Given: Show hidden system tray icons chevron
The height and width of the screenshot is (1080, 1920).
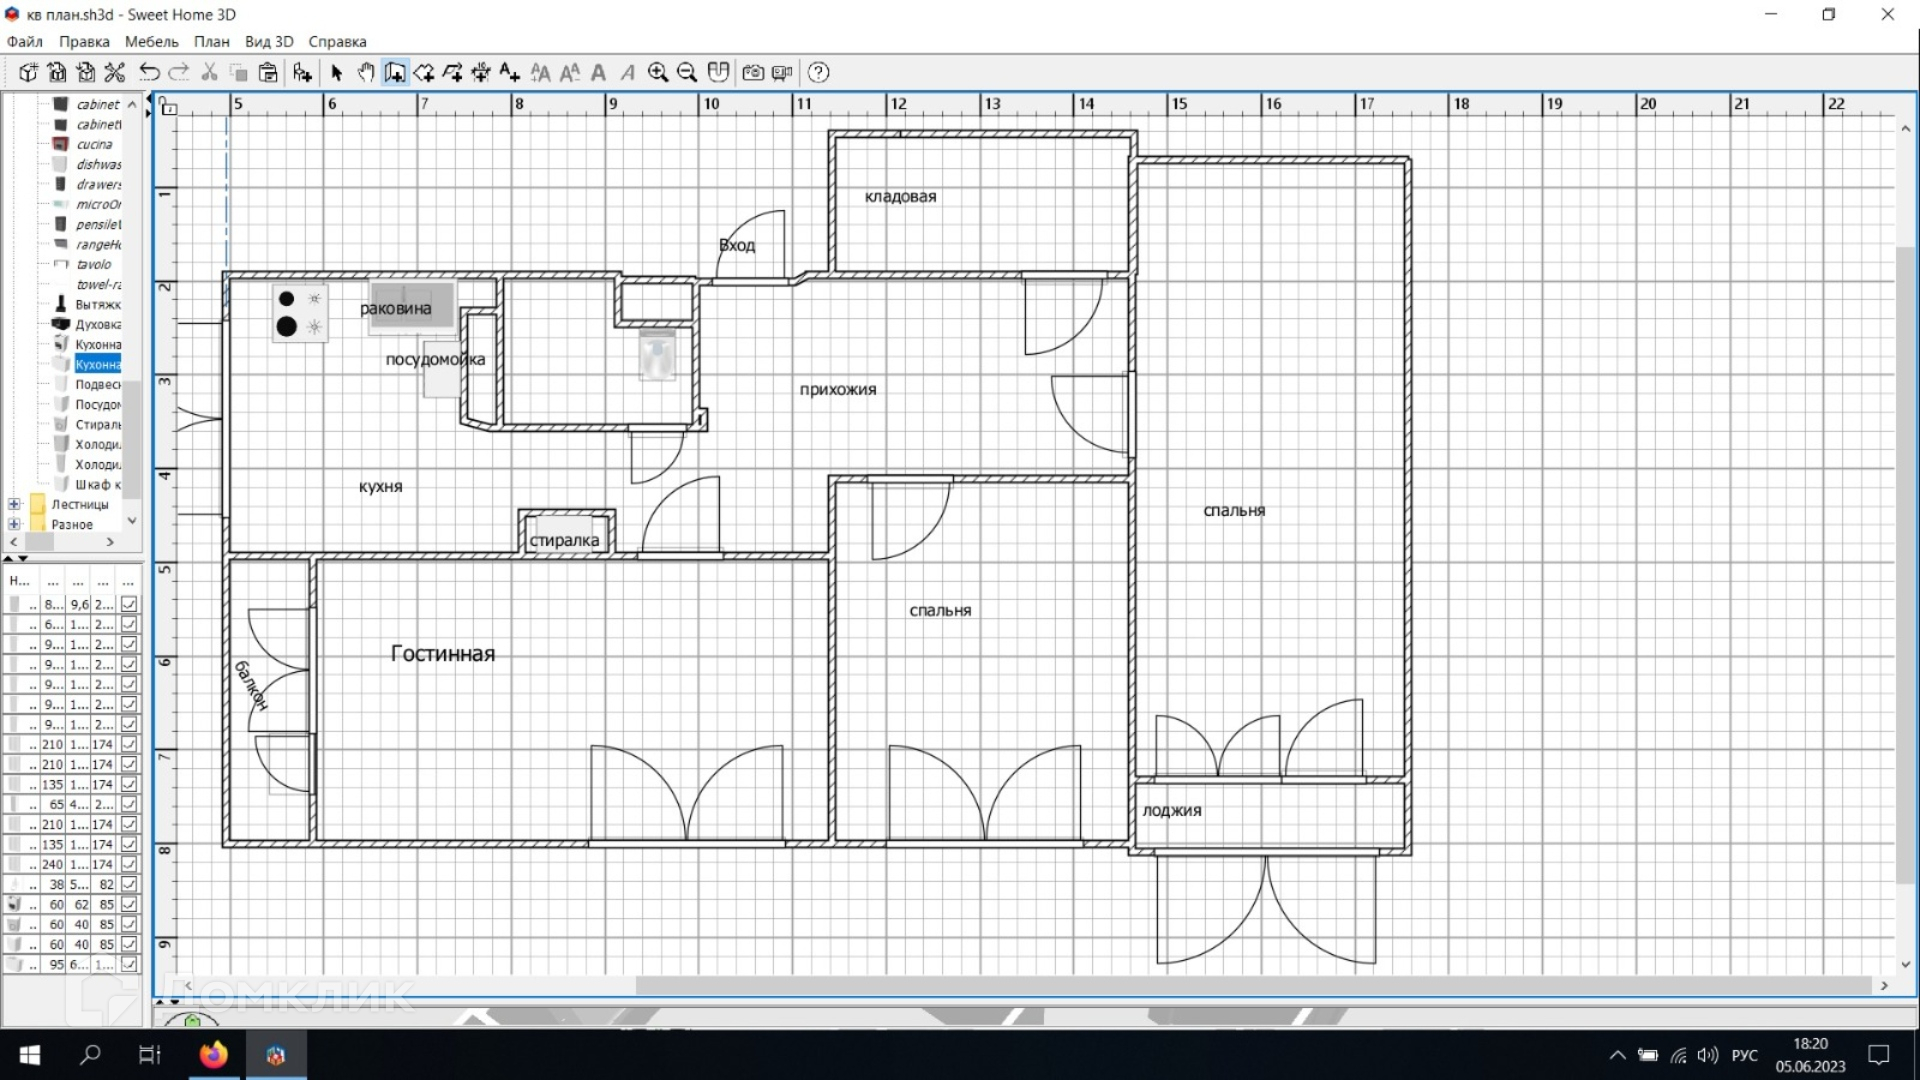Looking at the screenshot, I should (1616, 1055).
